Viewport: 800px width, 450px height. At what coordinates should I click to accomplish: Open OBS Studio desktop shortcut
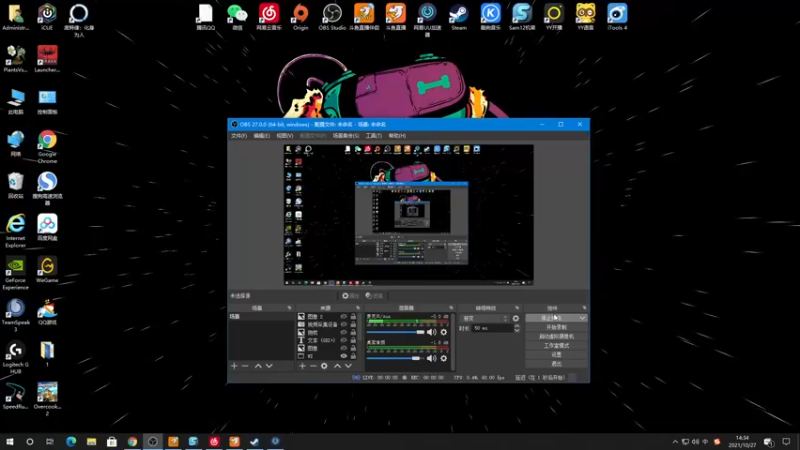coord(332,17)
